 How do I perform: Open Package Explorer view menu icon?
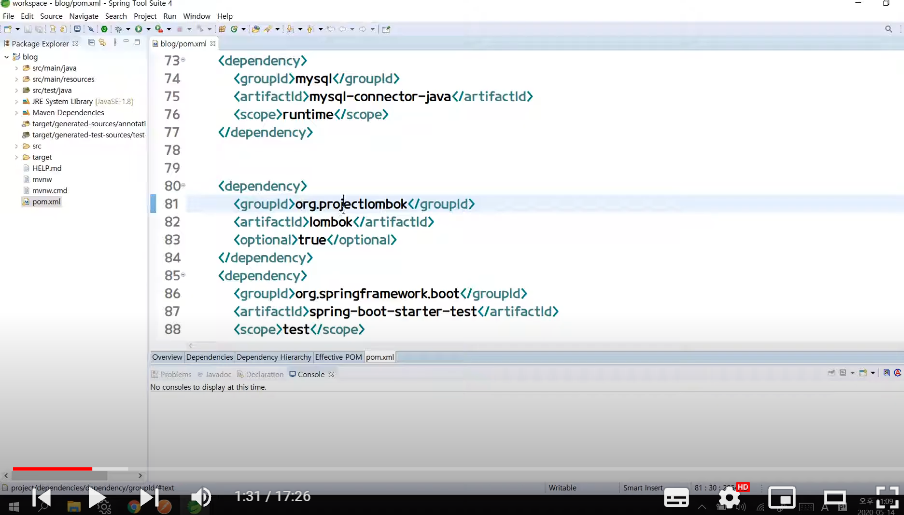115,43
